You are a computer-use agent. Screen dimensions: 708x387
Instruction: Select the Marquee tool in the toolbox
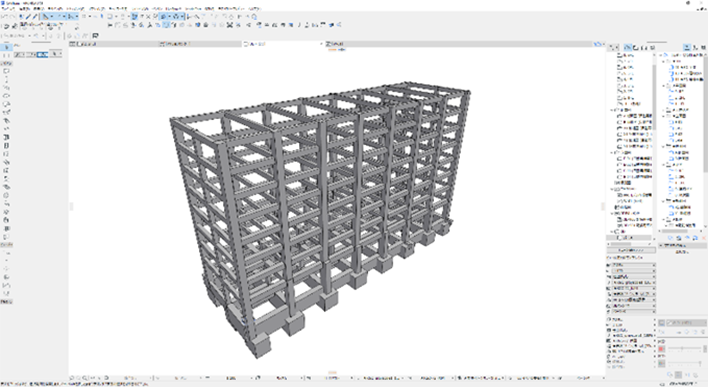(6, 55)
